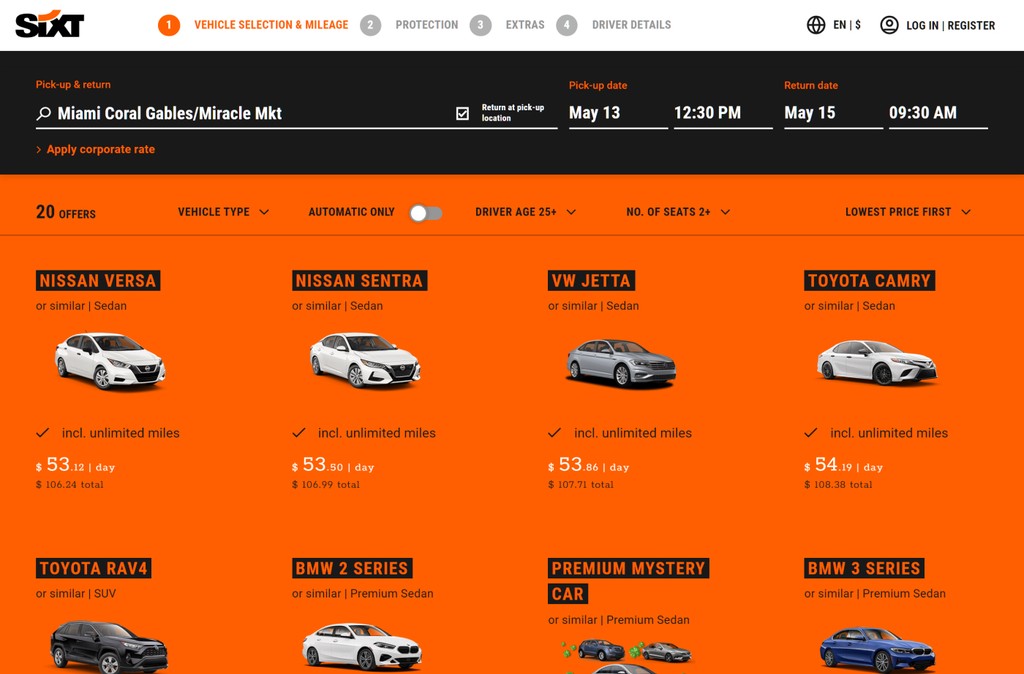Open the language globe icon
The width and height of the screenshot is (1024, 674).
tap(816, 25)
